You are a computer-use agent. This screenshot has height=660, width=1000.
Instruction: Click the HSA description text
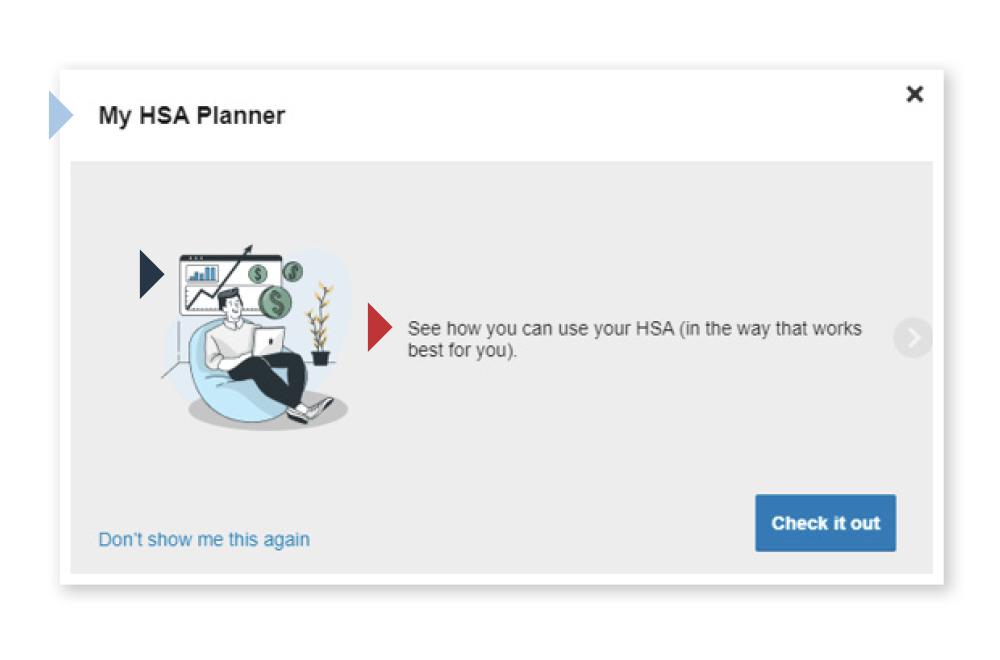click(635, 339)
